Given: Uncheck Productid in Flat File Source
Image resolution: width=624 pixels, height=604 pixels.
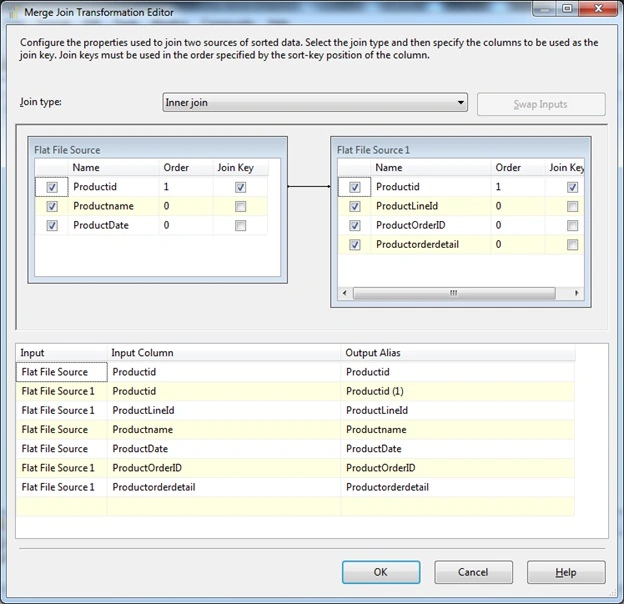Looking at the screenshot, I should 52,187.
